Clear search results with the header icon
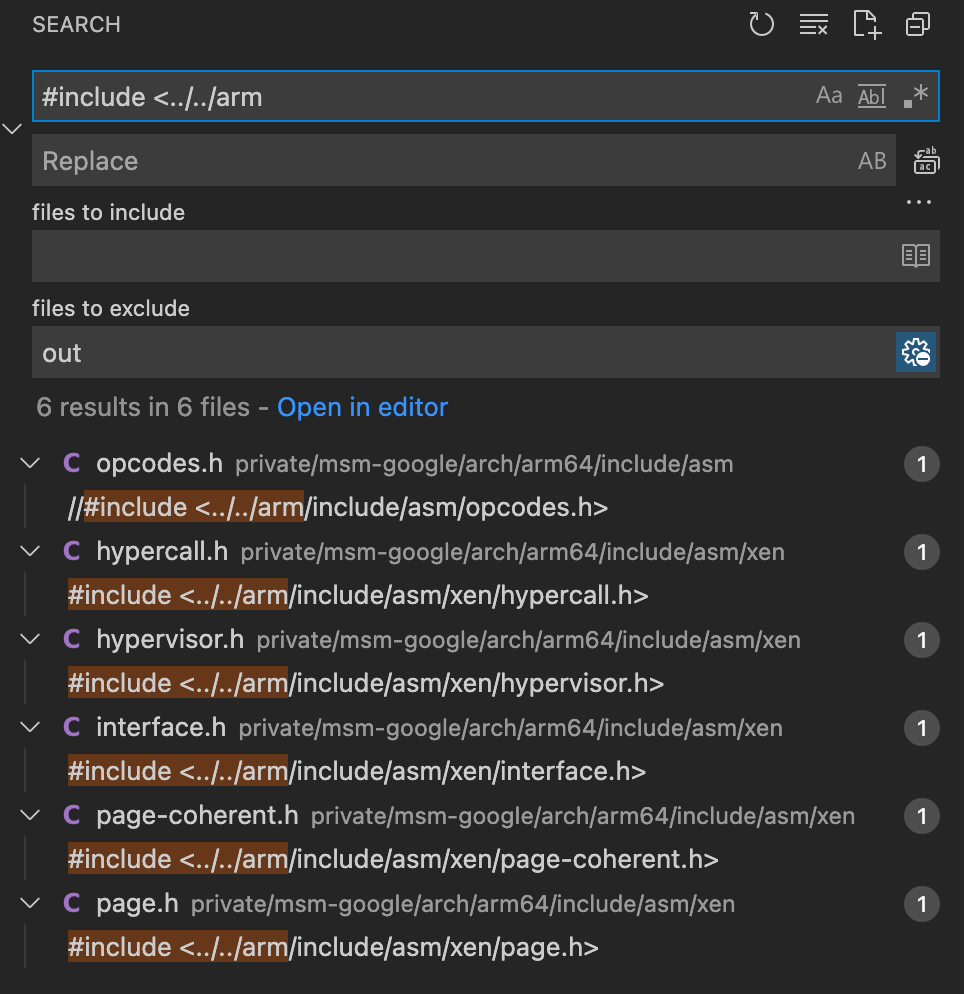964x994 pixels. pos(814,25)
